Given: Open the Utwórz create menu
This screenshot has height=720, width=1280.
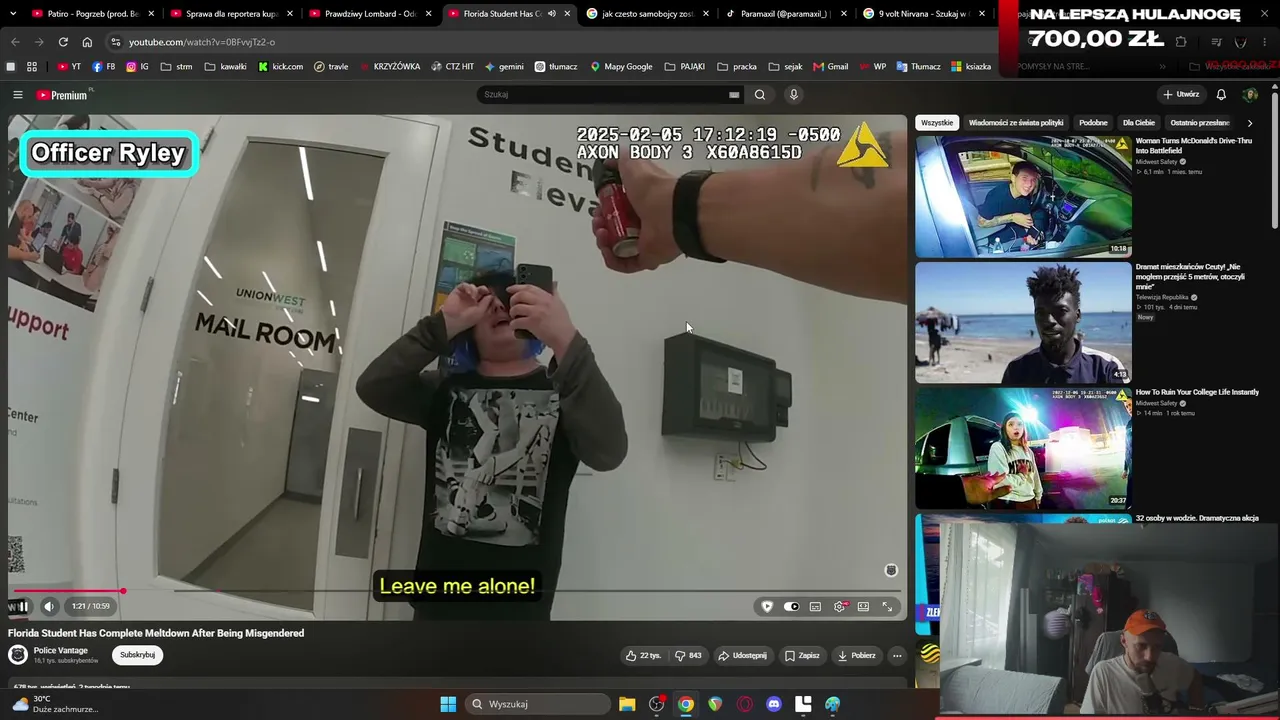Looking at the screenshot, I should [x=1181, y=95].
